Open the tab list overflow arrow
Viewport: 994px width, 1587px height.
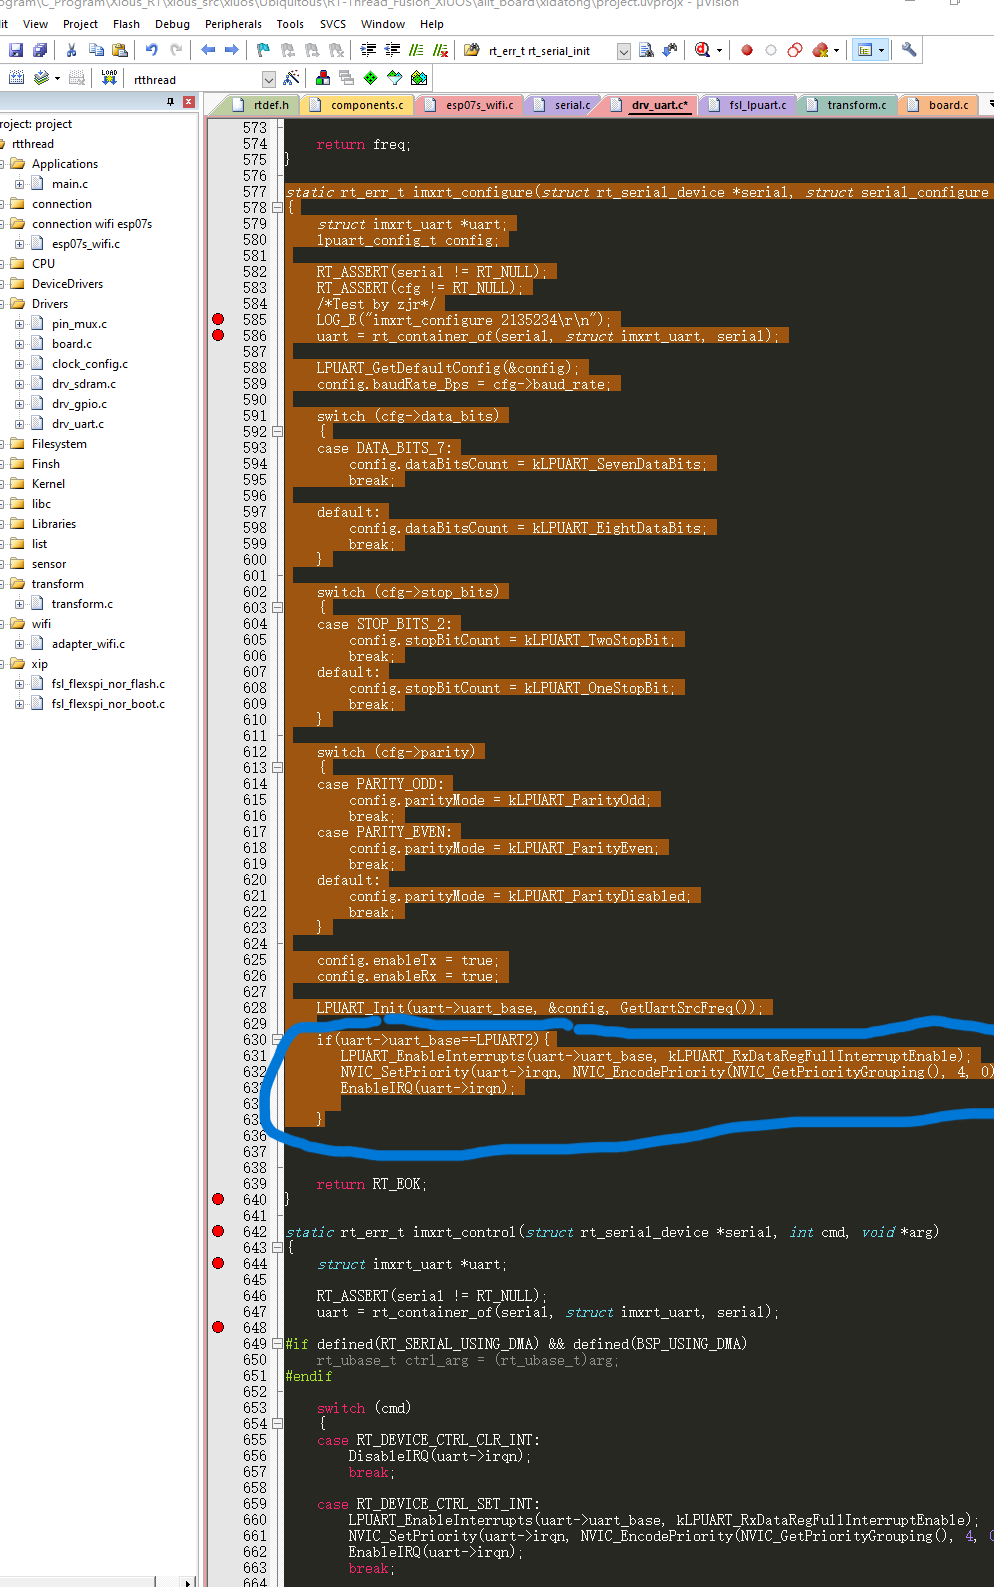coord(990,104)
